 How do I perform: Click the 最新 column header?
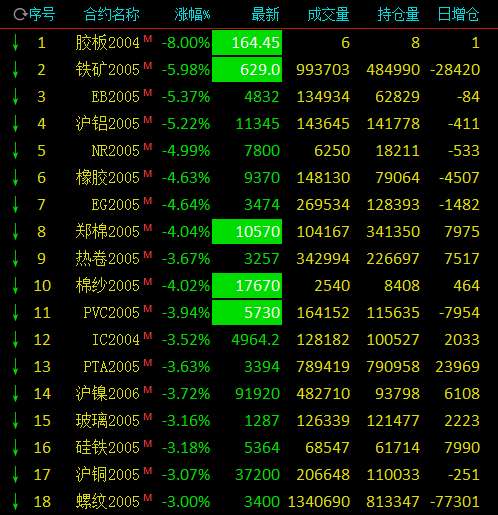coord(265,15)
